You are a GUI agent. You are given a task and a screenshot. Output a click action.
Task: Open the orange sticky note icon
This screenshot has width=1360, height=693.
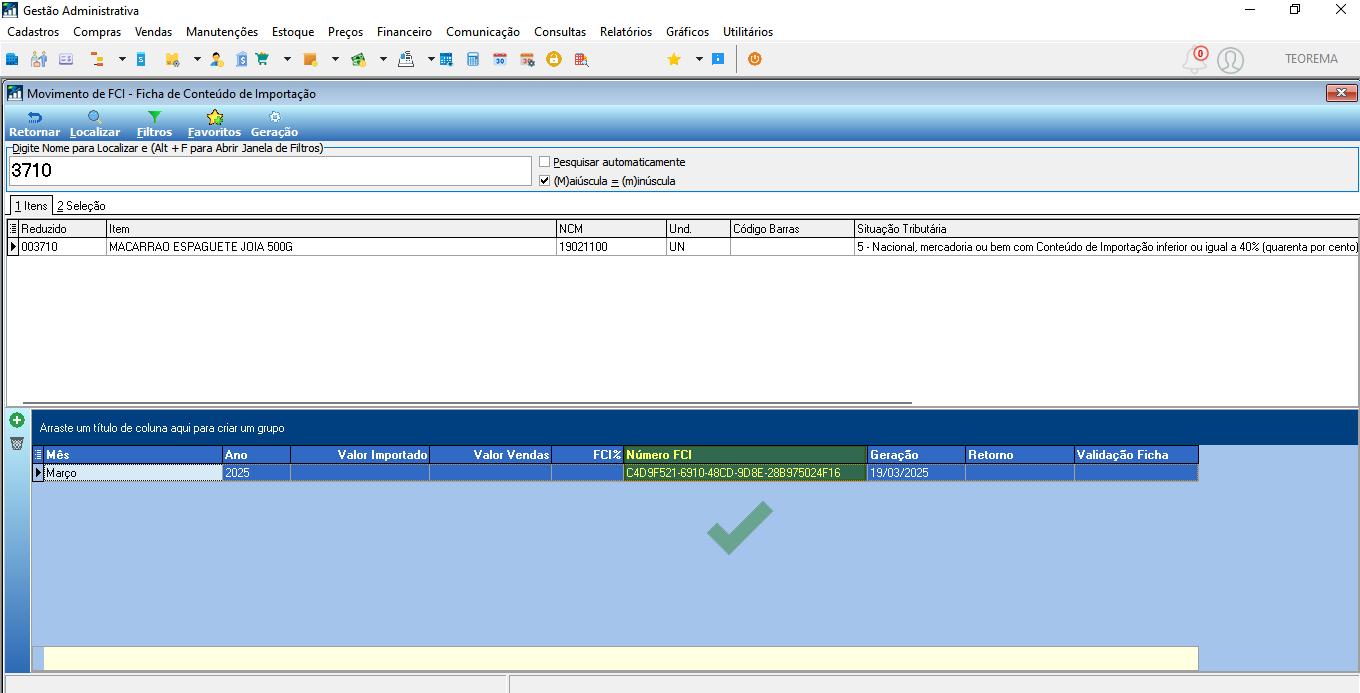(310, 59)
